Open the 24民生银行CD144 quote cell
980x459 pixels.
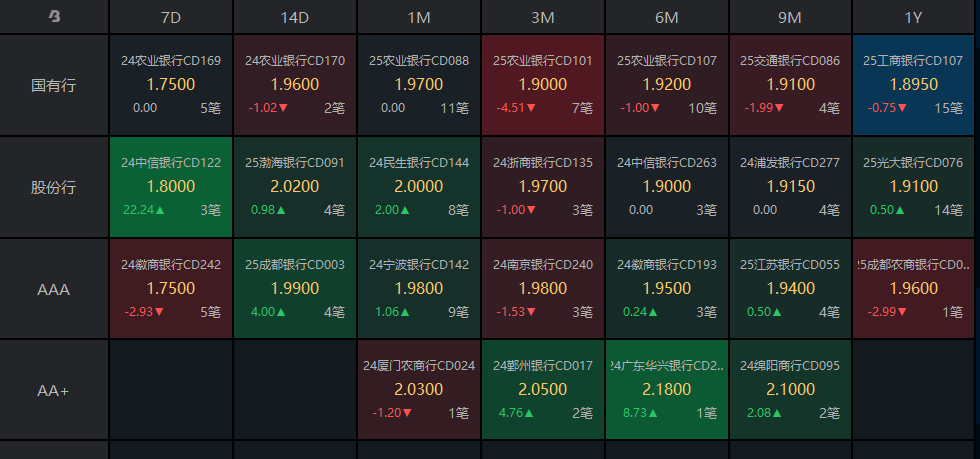[x=418, y=187]
